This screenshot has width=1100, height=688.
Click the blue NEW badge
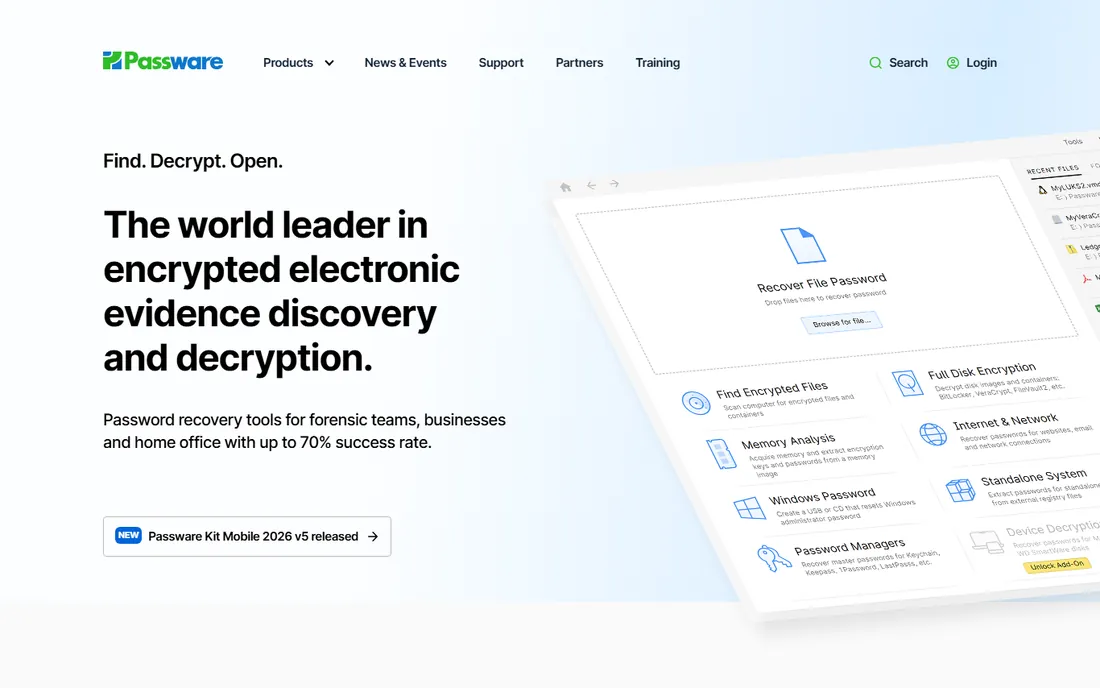coord(128,535)
